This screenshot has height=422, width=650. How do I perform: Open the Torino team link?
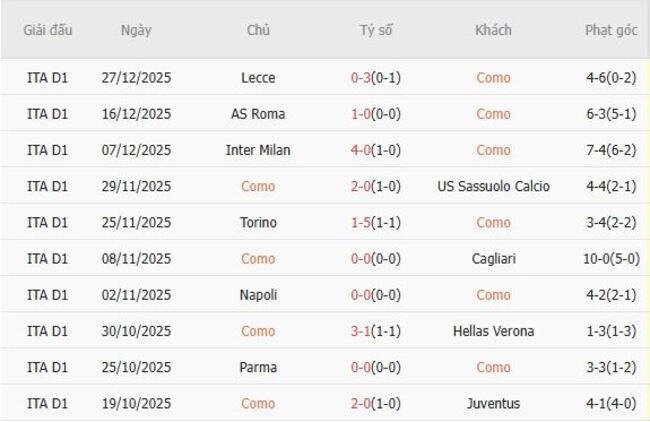(258, 222)
